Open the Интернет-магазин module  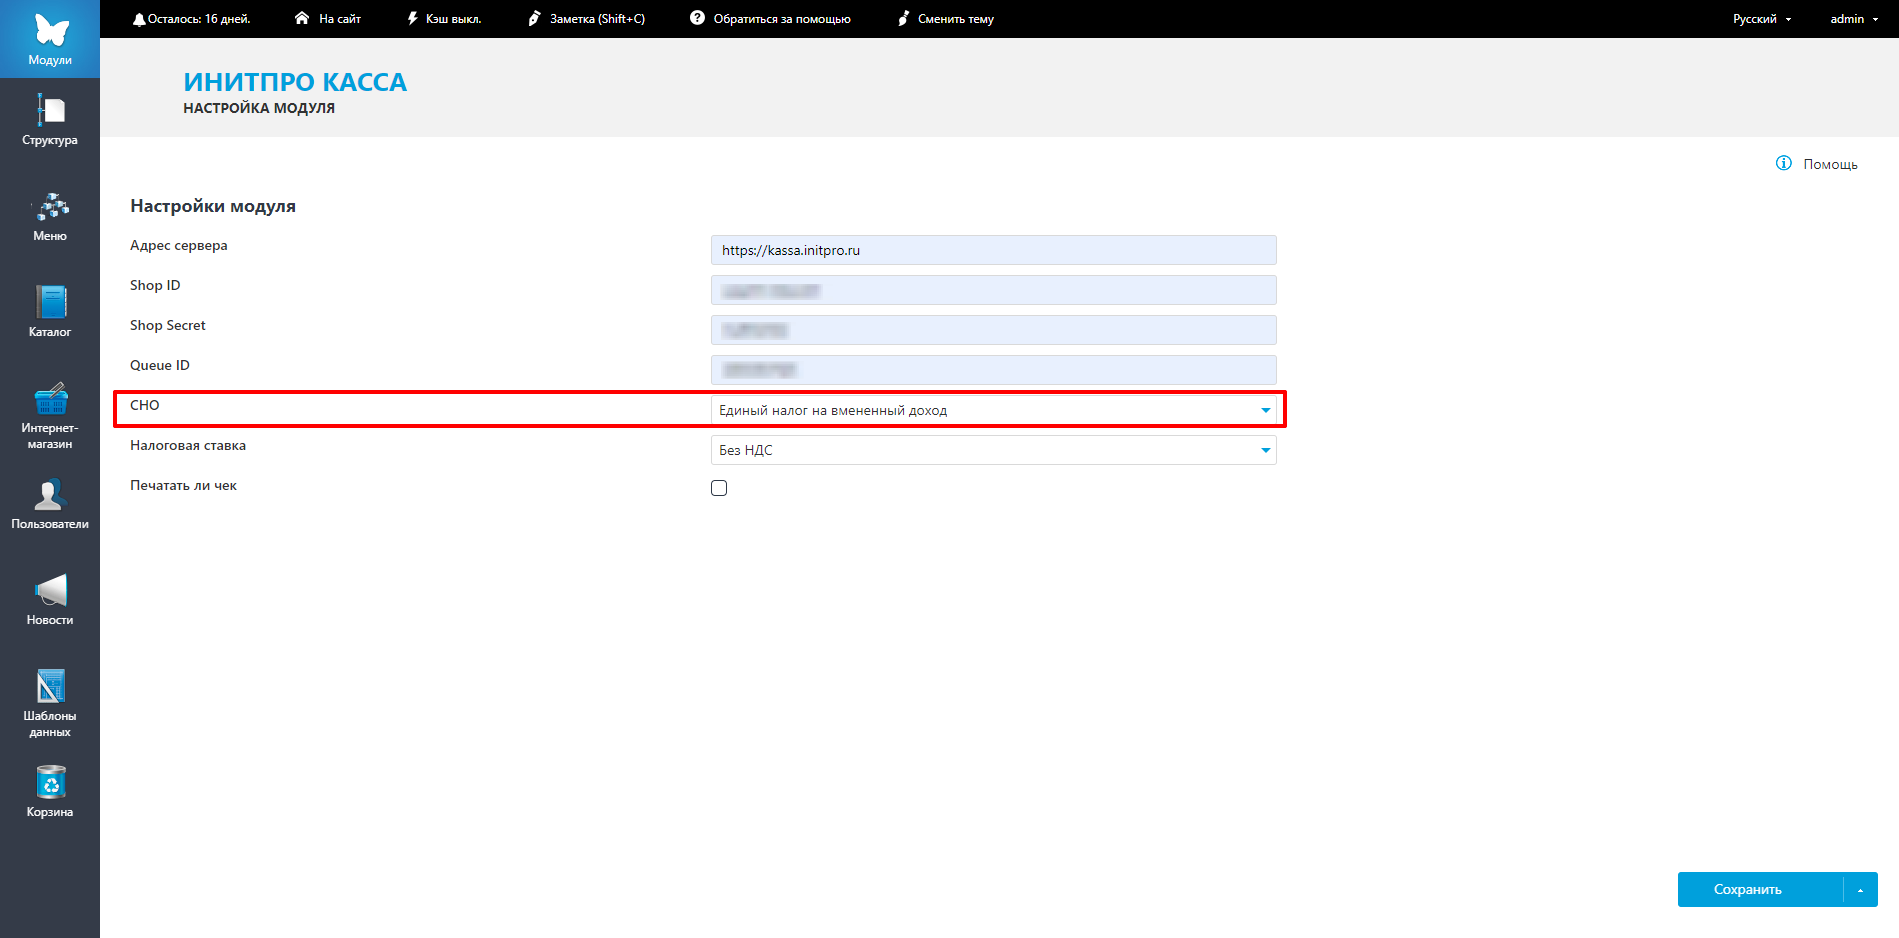[50, 416]
